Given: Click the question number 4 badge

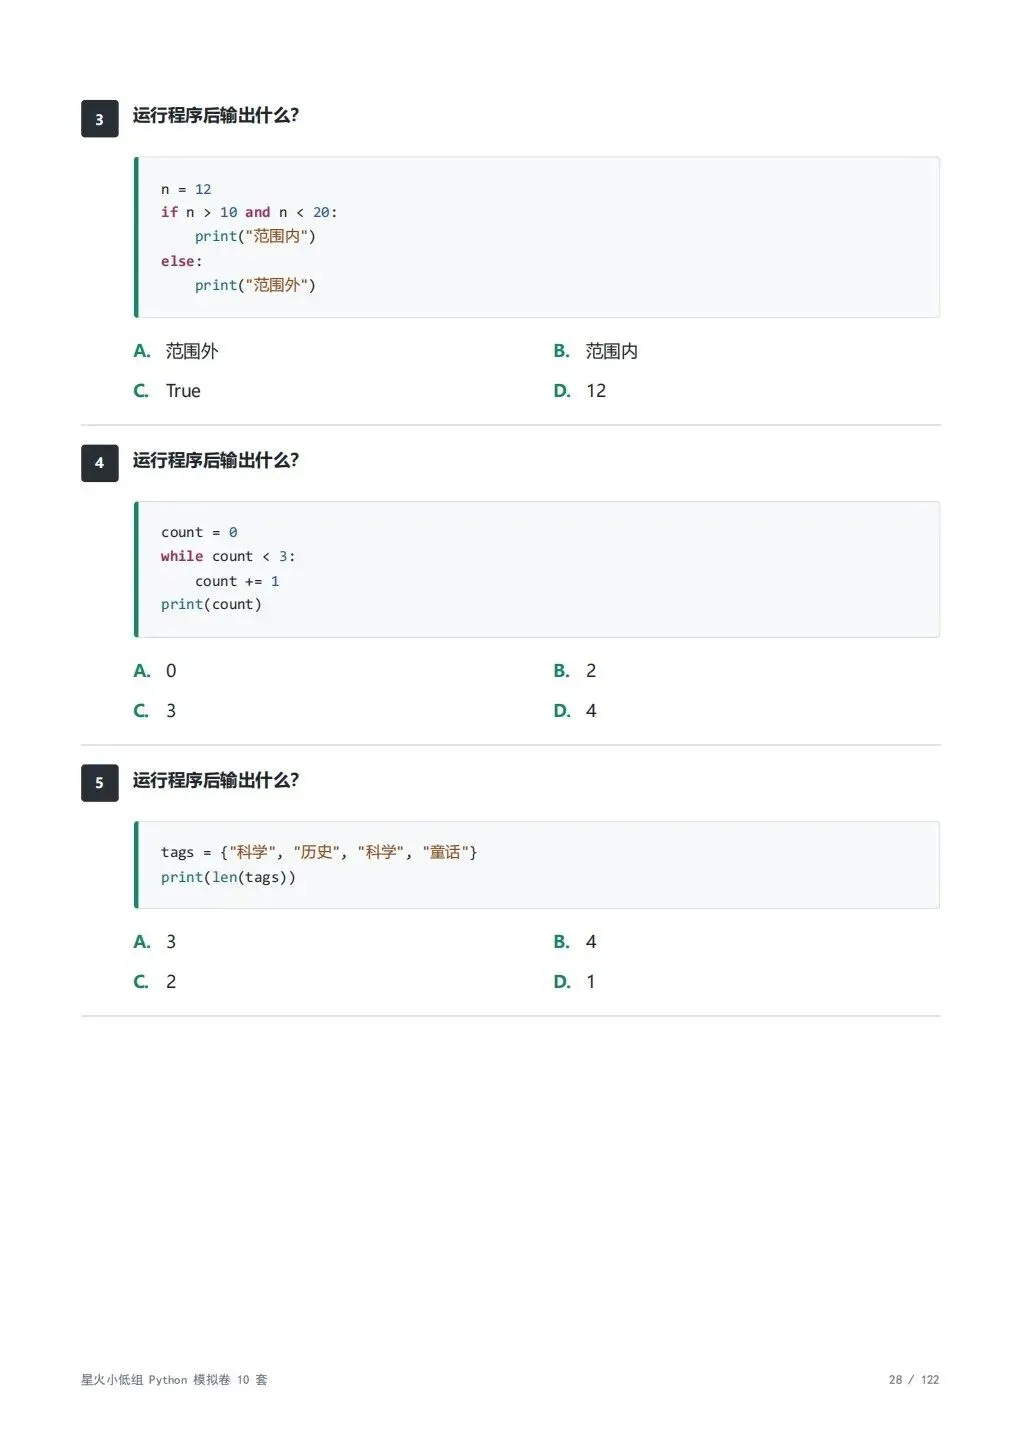Looking at the screenshot, I should point(100,463).
